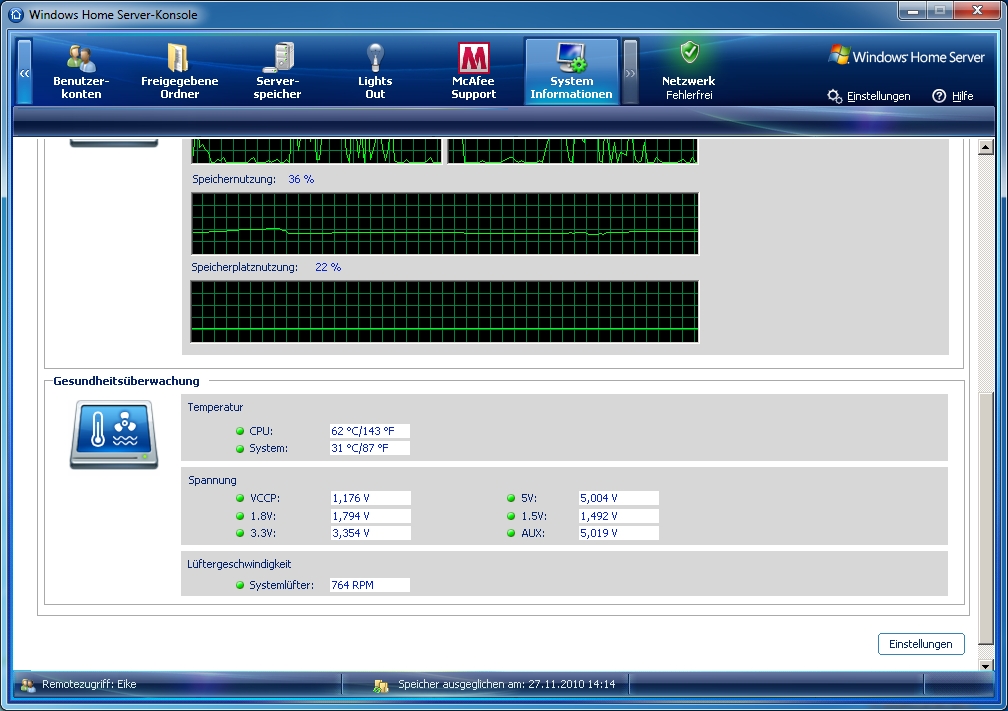1008x711 pixels.
Task: Click the green 5V status indicator
Action: (x=511, y=498)
